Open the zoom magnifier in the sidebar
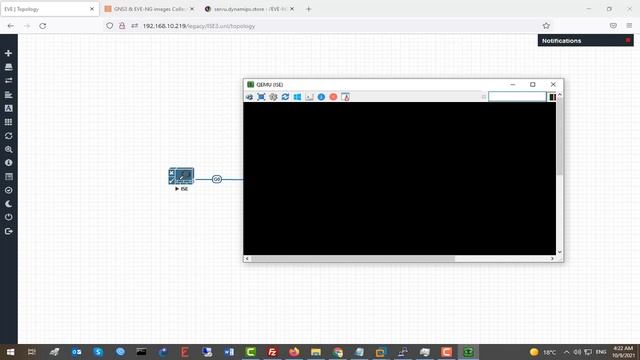 coord(8,149)
